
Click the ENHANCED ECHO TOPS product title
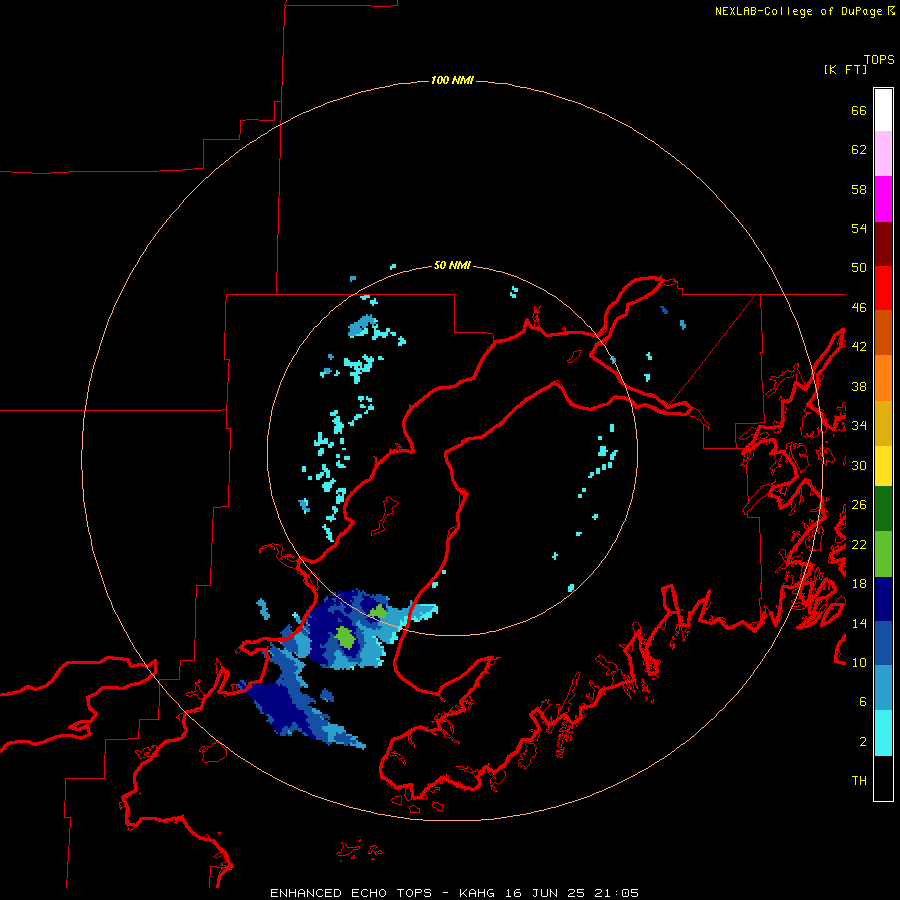(x=351, y=893)
